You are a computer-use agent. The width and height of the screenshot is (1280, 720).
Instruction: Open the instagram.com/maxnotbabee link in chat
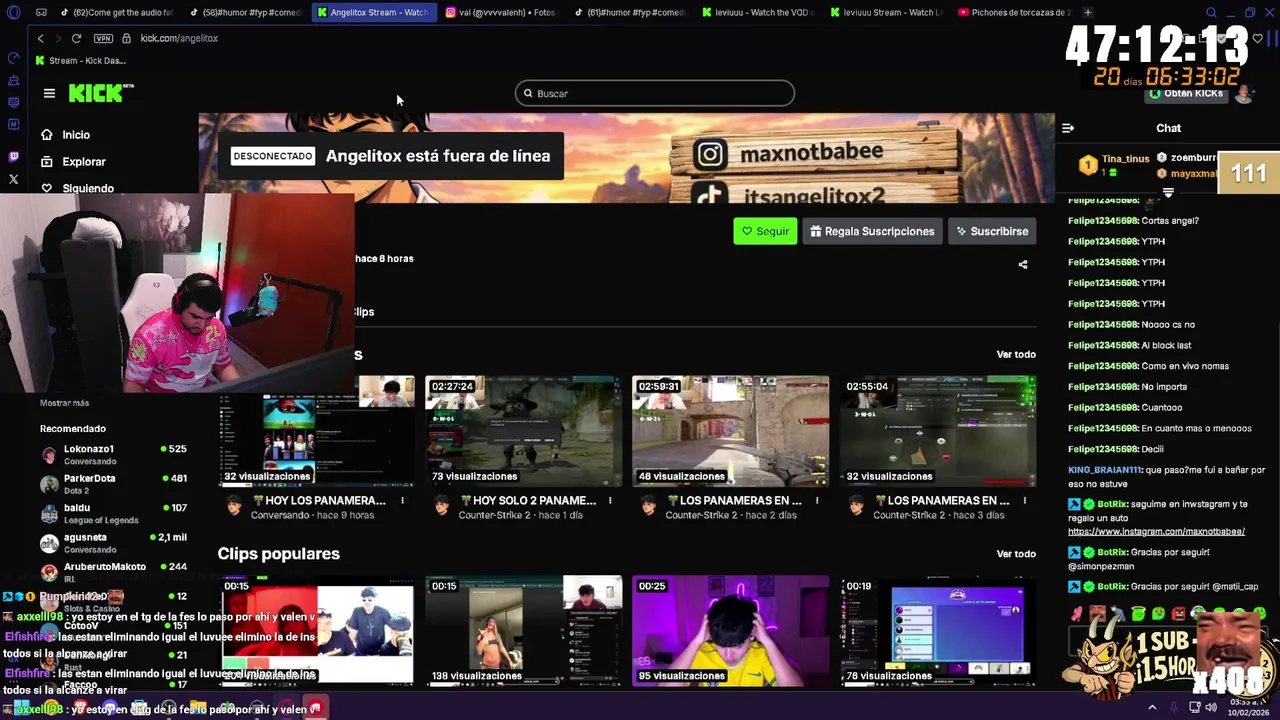[1156, 531]
